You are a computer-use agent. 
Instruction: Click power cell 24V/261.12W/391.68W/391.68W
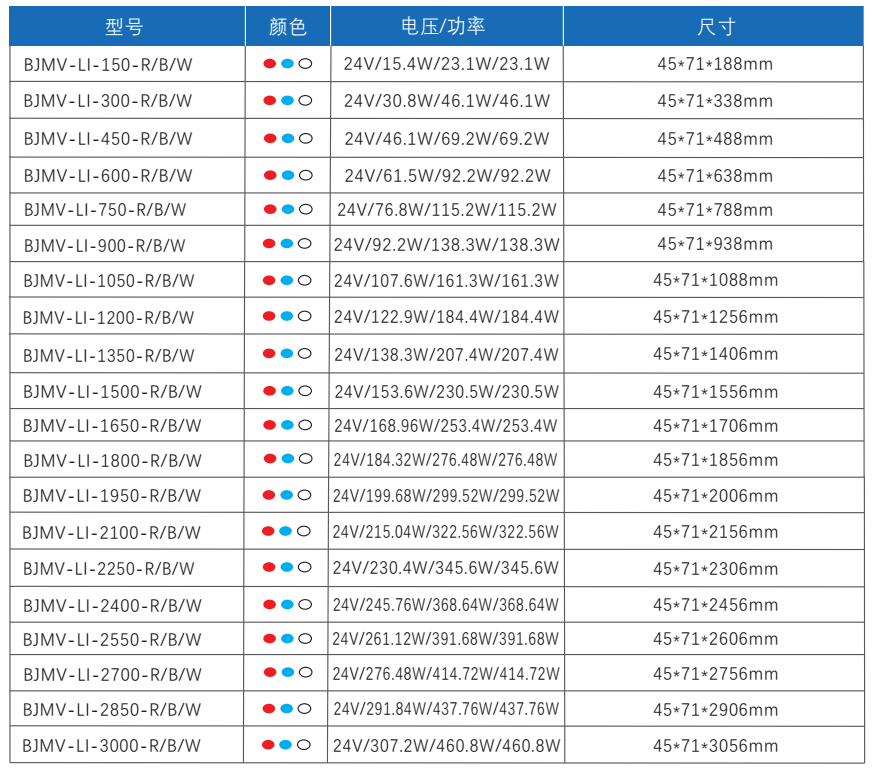tap(445, 639)
